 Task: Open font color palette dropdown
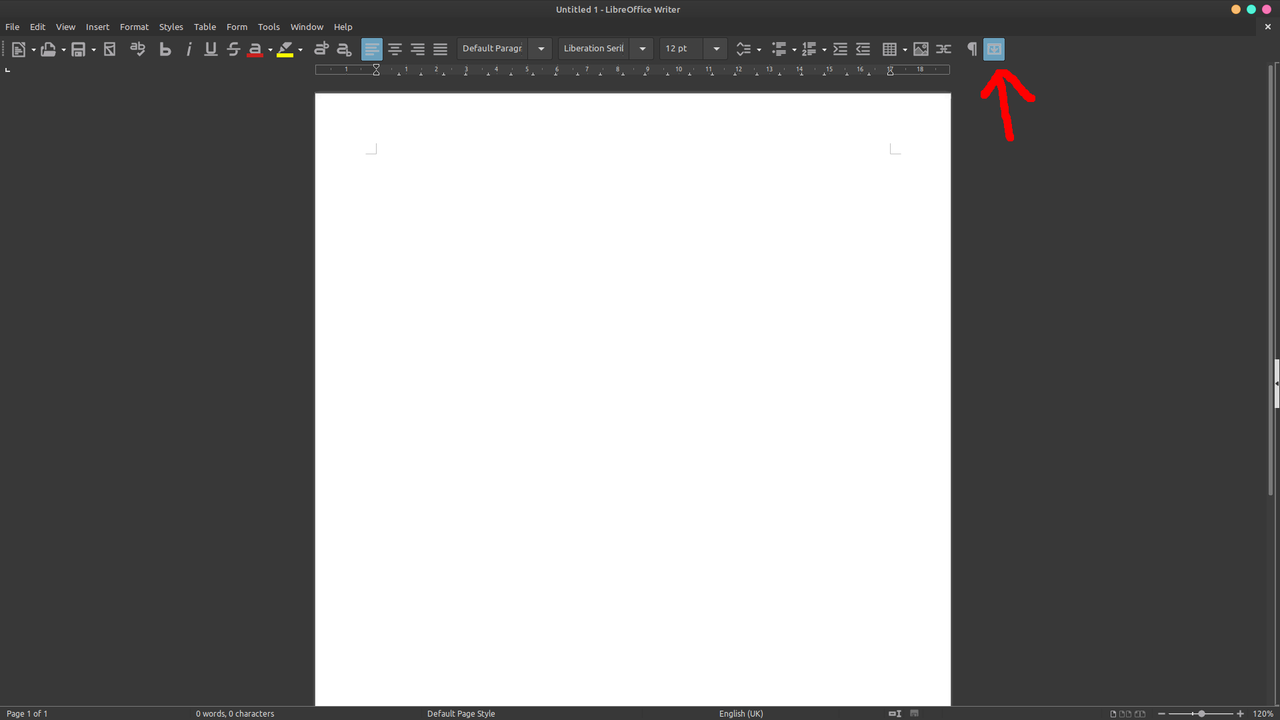pos(270,50)
